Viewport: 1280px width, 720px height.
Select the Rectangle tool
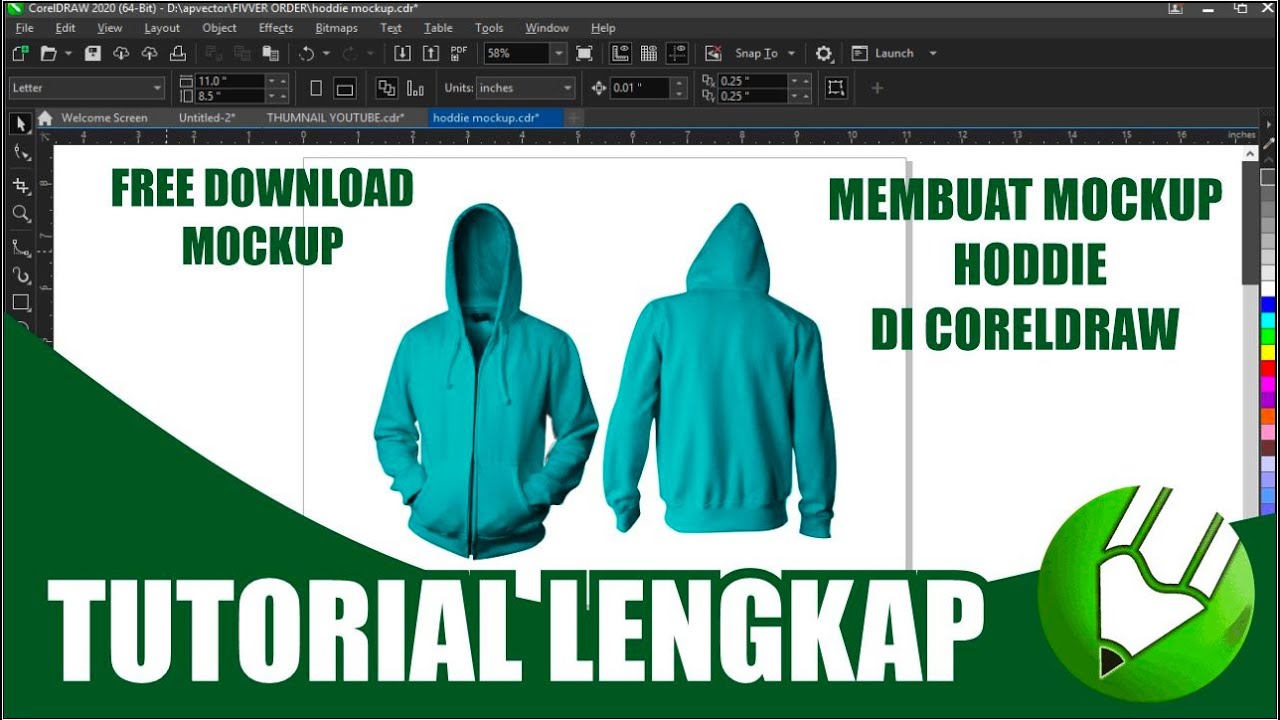(x=20, y=302)
